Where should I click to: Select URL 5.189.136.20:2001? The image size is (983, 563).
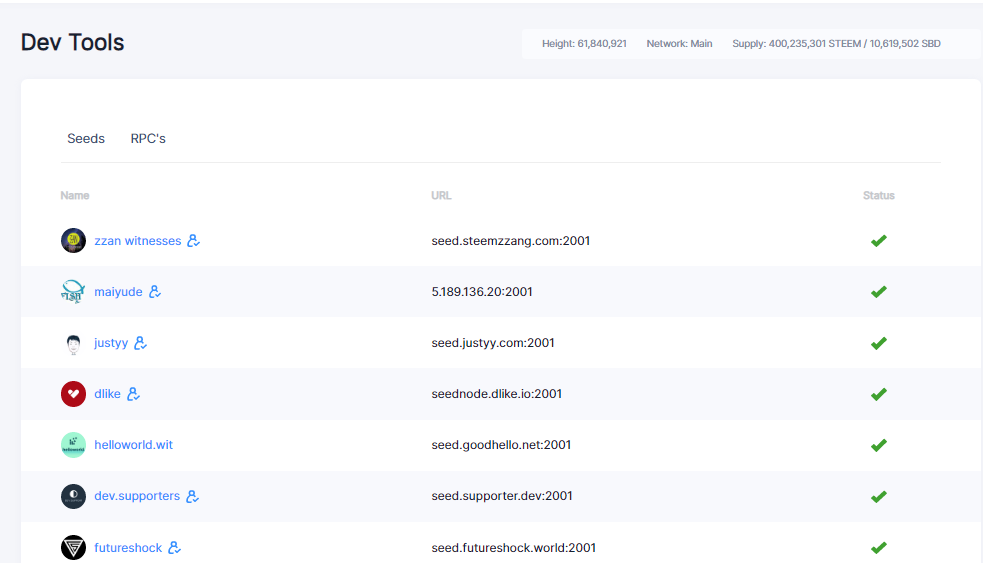coord(481,292)
